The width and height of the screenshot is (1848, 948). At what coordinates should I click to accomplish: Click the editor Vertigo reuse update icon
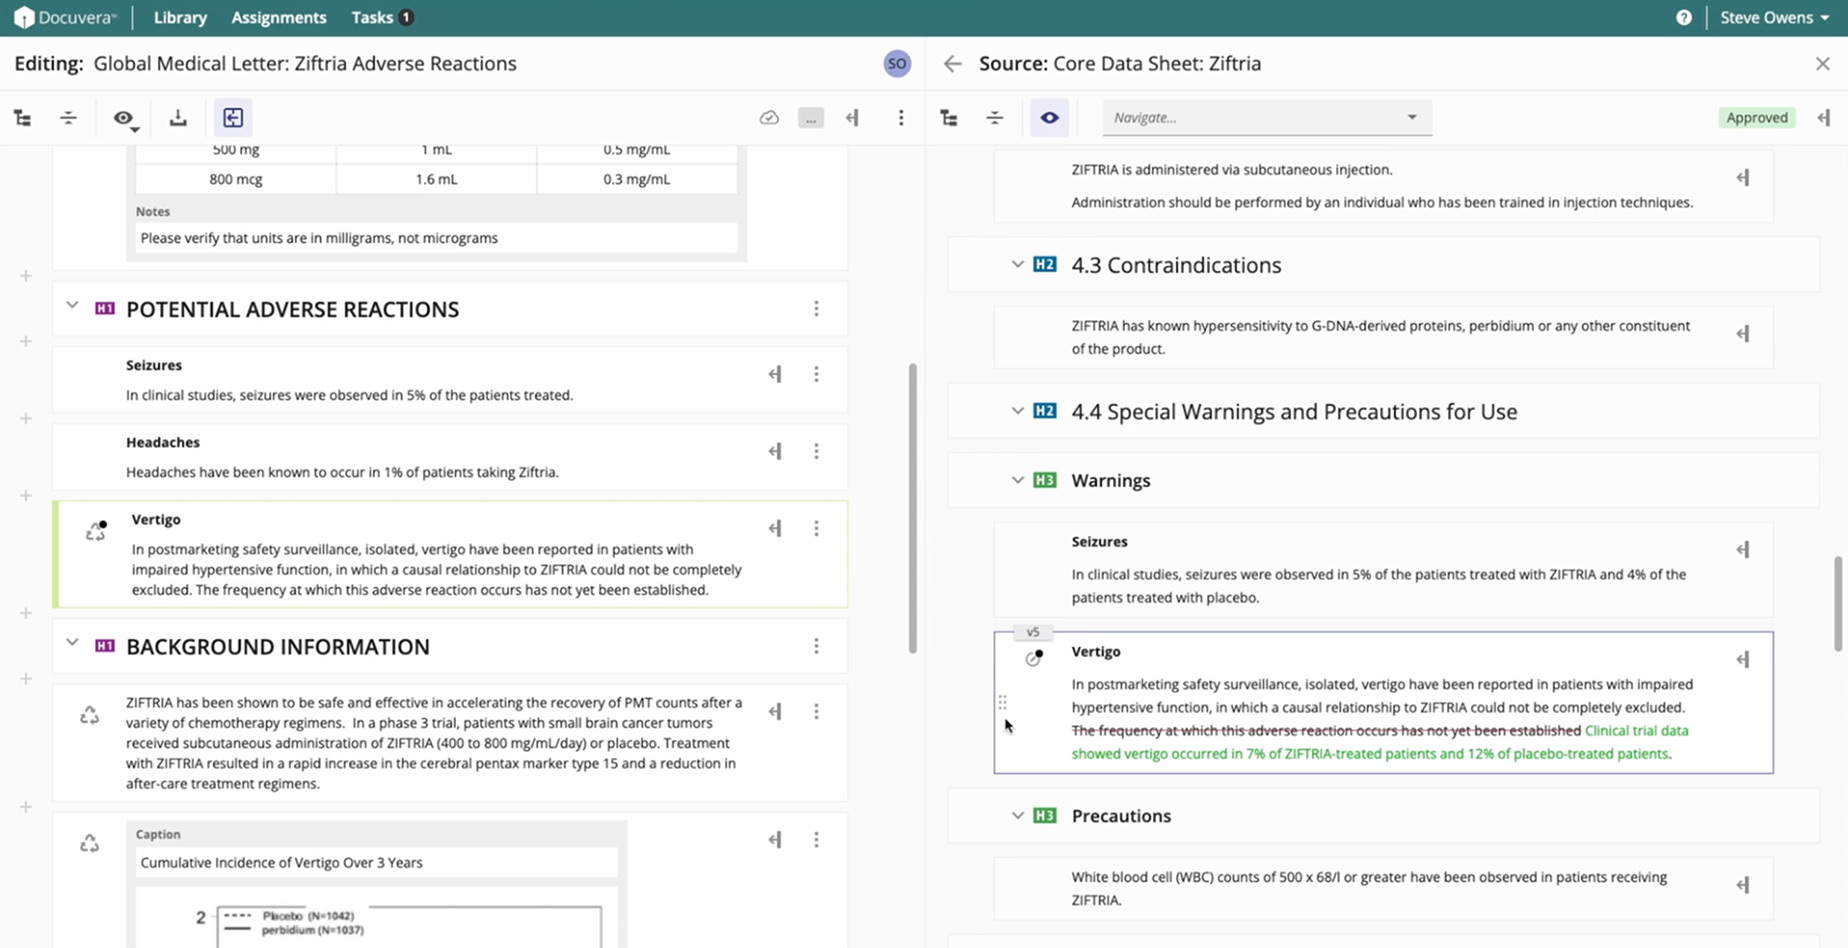[96, 531]
